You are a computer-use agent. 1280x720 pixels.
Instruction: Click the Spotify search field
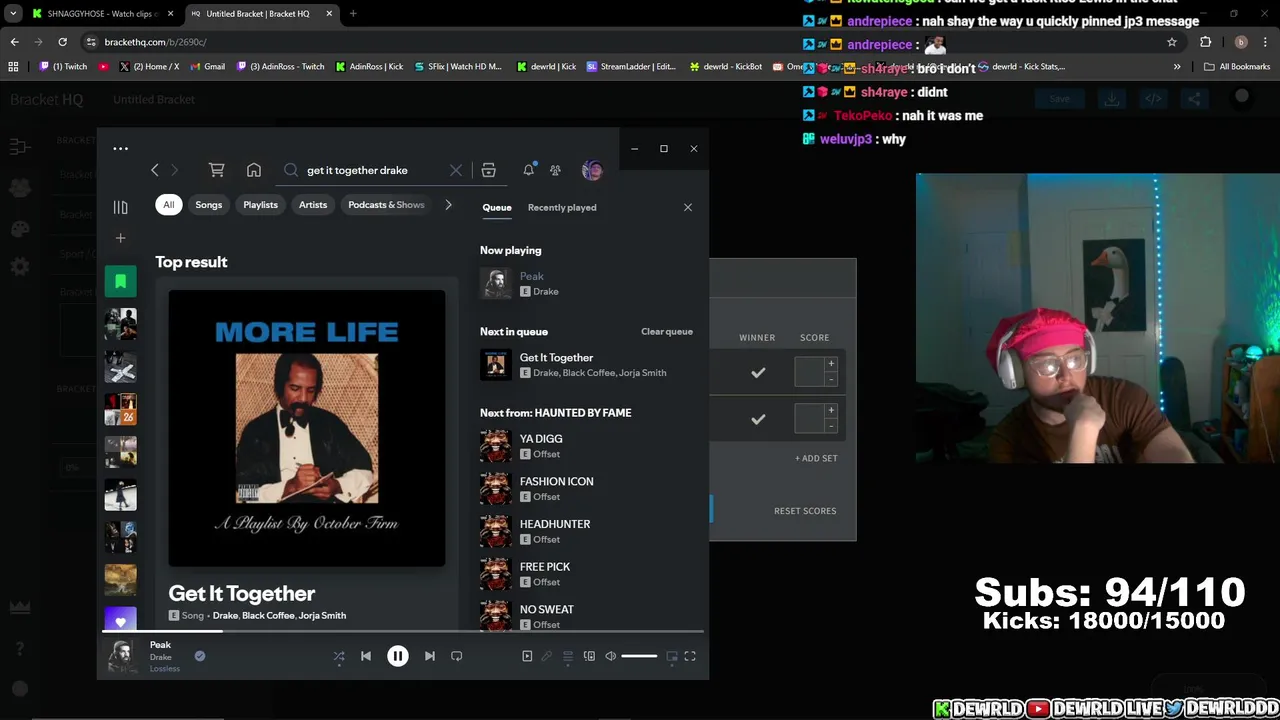coord(372,170)
